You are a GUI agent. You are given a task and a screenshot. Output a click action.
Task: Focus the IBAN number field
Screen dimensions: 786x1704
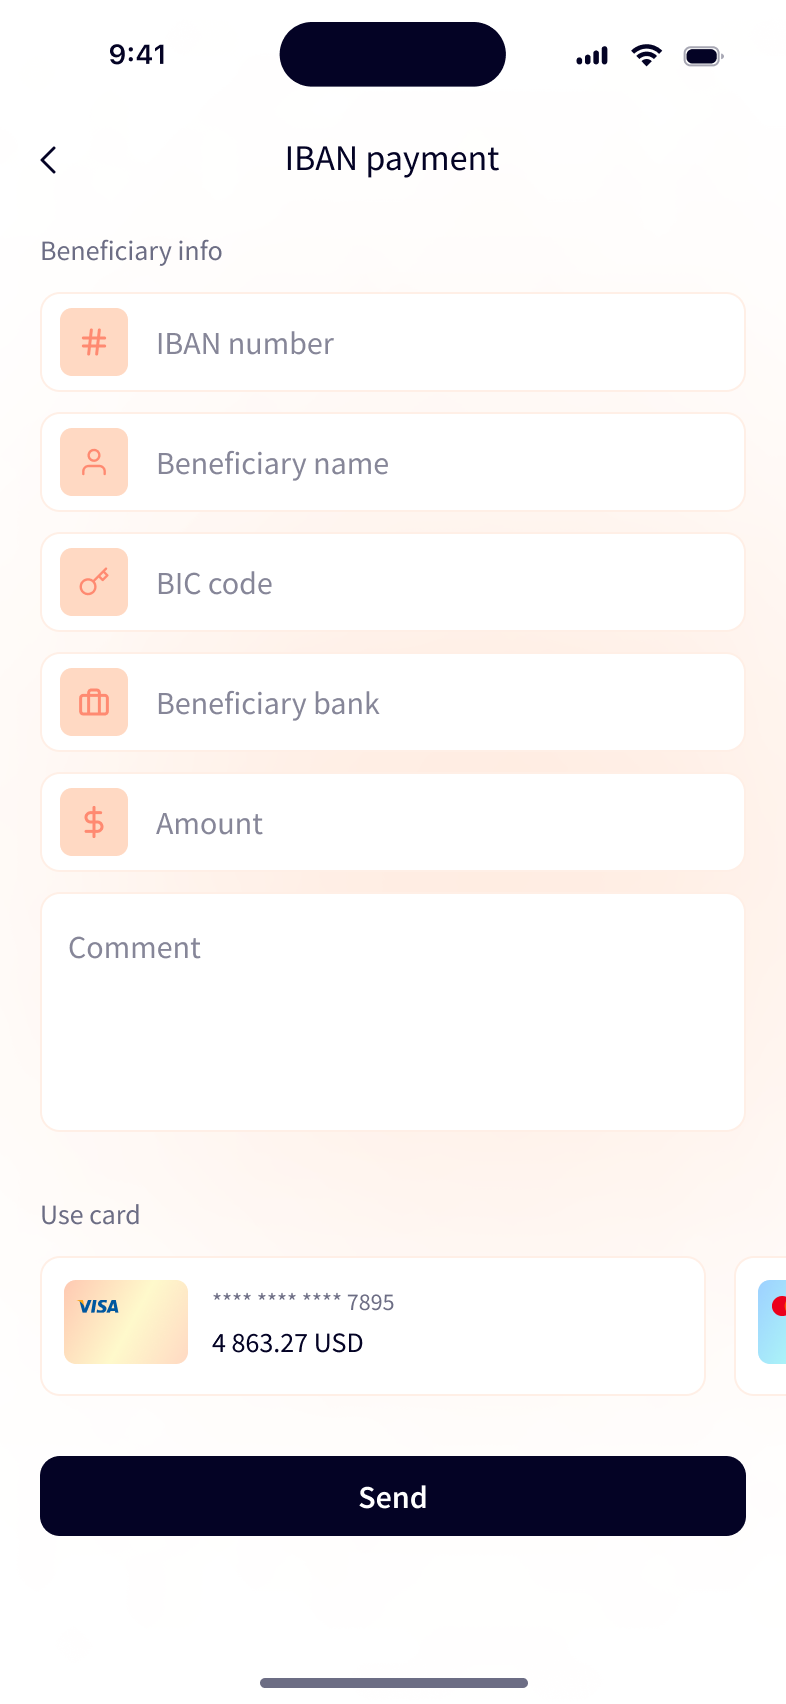click(440, 343)
